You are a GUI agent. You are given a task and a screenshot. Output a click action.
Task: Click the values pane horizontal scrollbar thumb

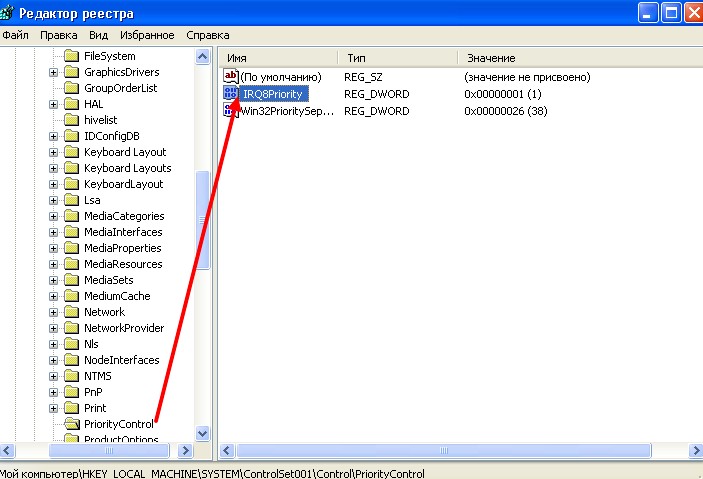(x=444, y=450)
